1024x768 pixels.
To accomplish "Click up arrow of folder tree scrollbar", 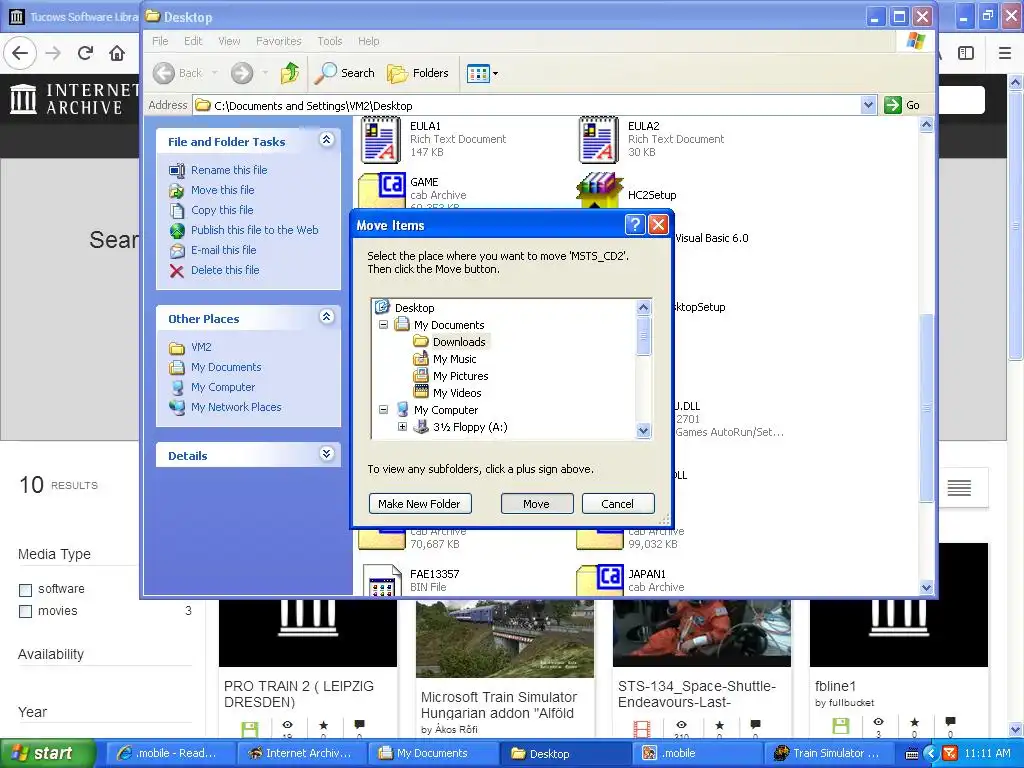I will pos(643,308).
